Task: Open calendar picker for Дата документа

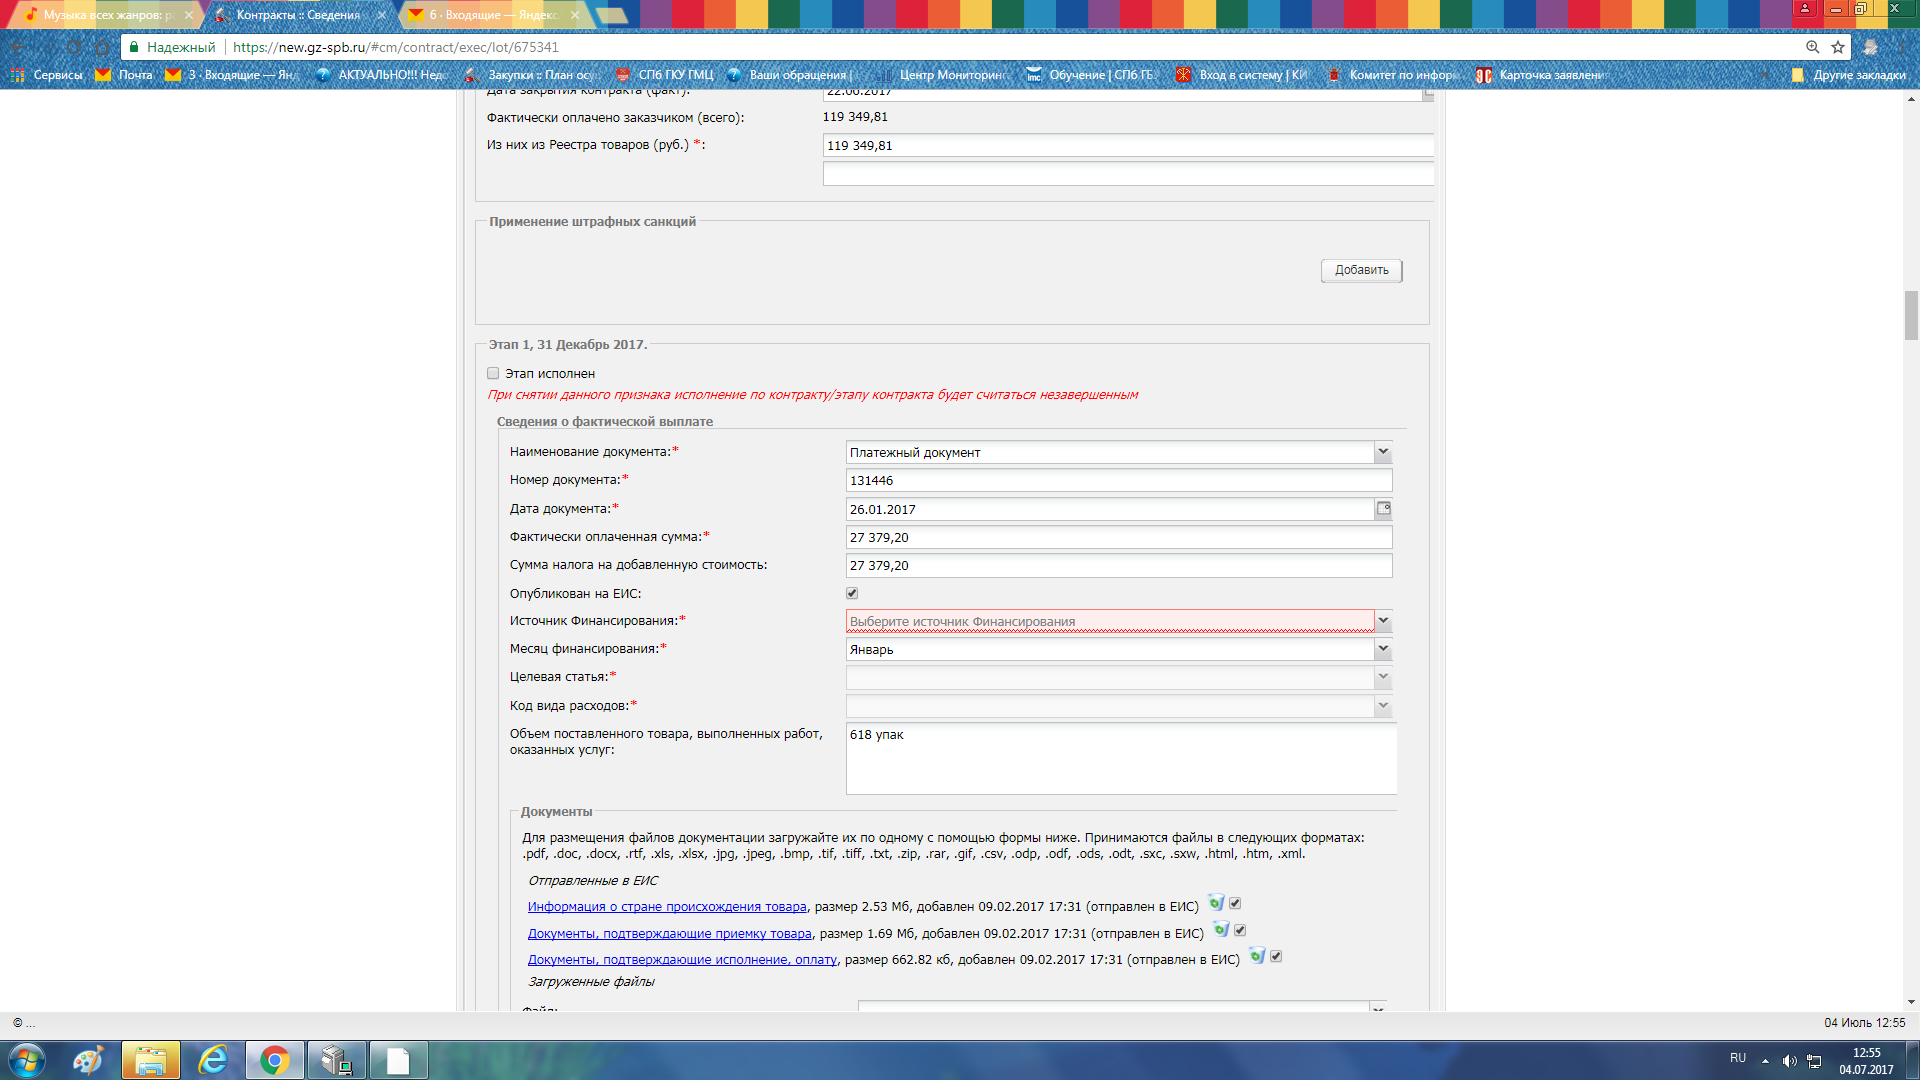Action: coord(1383,509)
